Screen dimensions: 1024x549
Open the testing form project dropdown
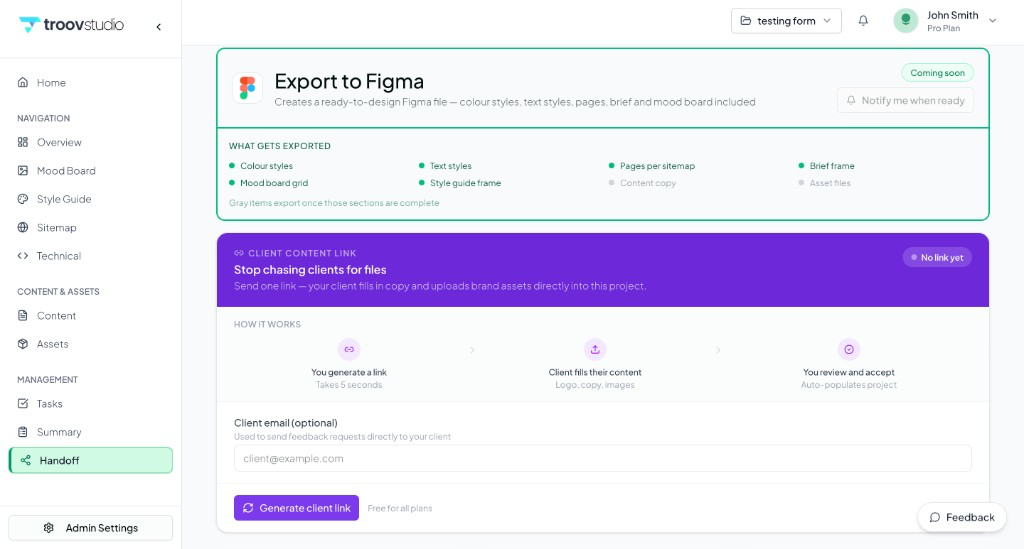pos(786,21)
